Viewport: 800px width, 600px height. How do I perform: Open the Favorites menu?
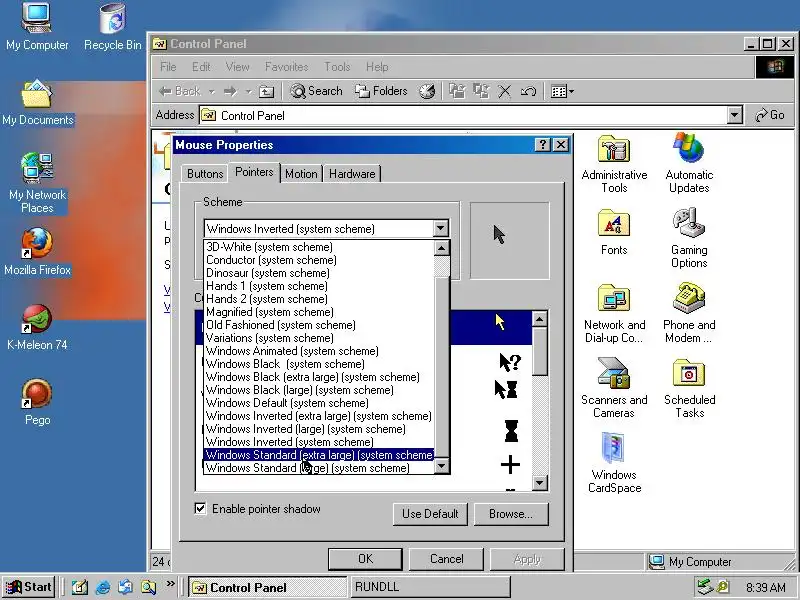[x=287, y=67]
